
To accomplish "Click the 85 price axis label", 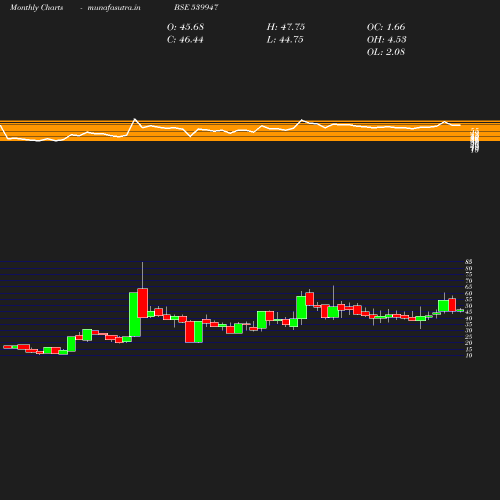I will [x=469, y=262].
